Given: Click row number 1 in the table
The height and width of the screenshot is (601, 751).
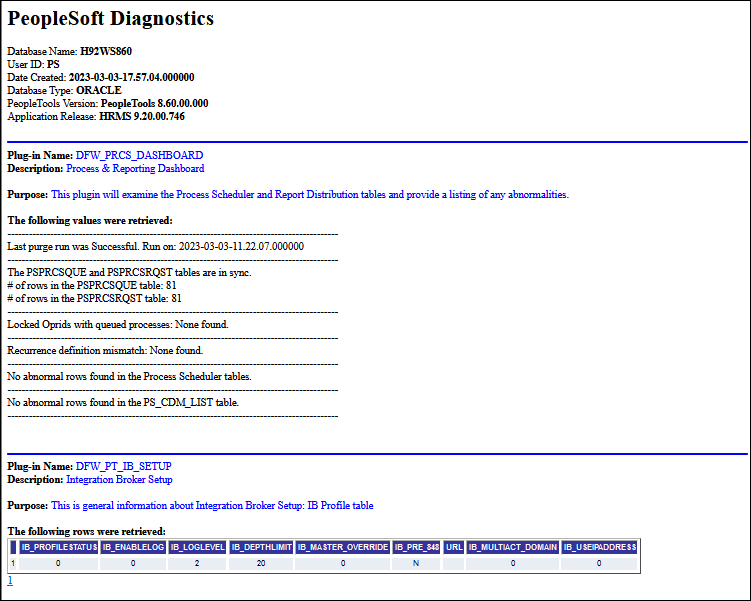Looking at the screenshot, I should pos(13,563).
